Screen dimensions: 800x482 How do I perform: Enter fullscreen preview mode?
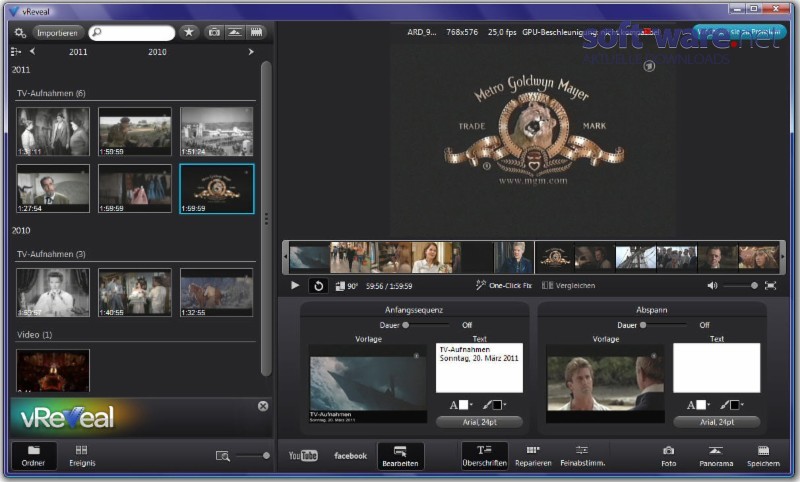click(770, 286)
